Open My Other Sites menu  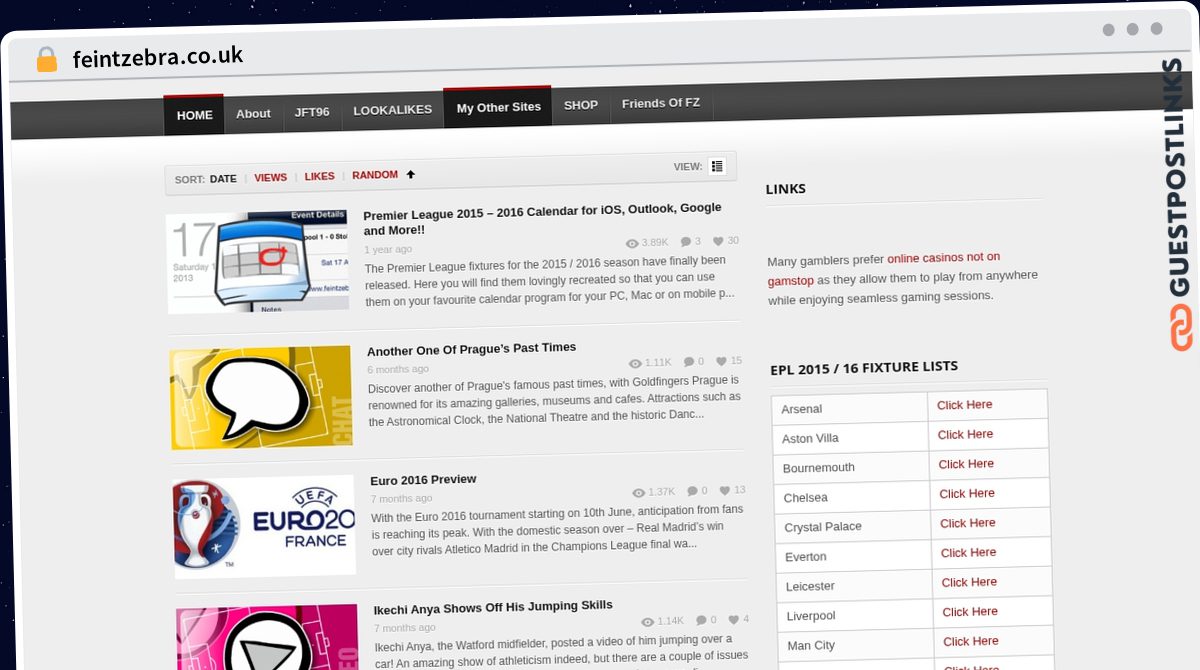498,107
